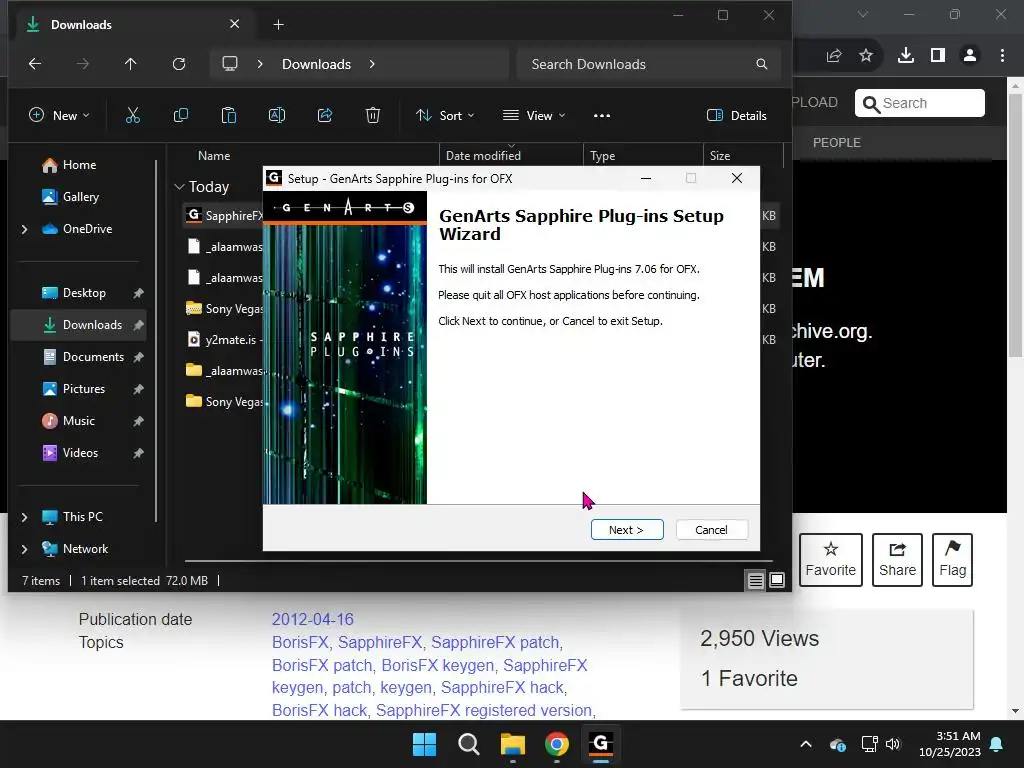Show hidden system tray icons
The width and height of the screenshot is (1024, 768).
[x=806, y=744]
